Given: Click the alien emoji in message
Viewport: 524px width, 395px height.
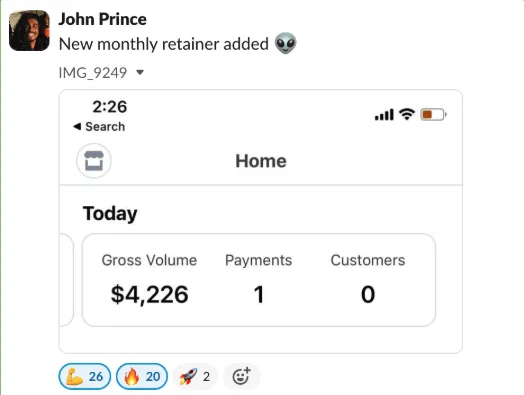Looking at the screenshot, I should (x=286, y=43).
